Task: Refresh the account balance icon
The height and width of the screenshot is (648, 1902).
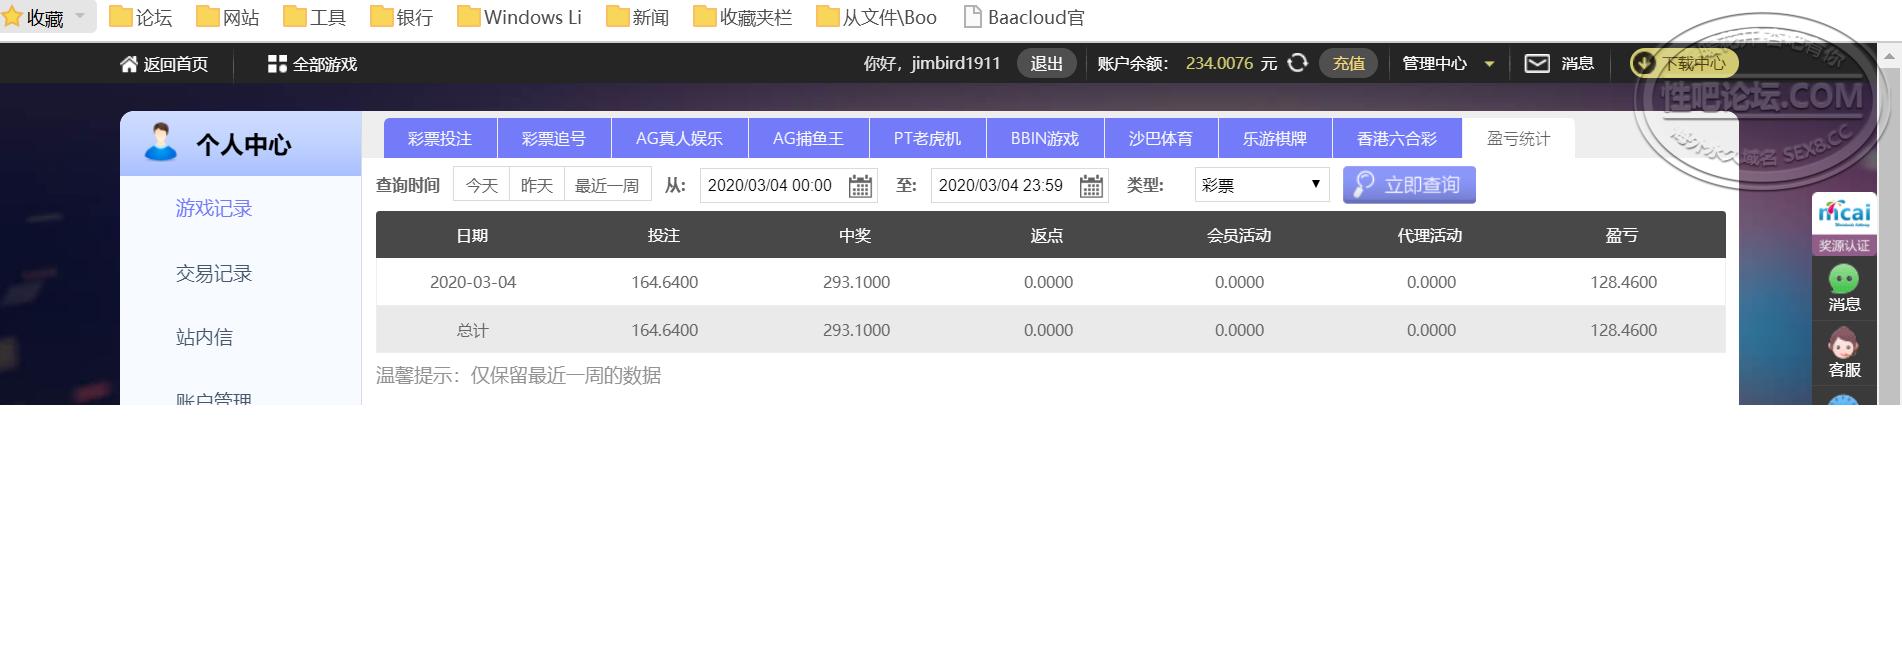Action: coord(1298,63)
